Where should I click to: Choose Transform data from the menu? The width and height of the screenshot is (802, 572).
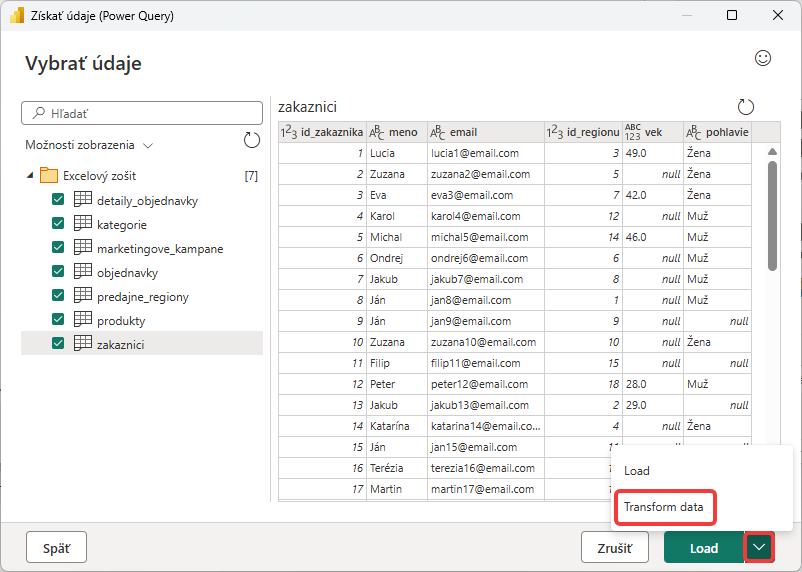(663, 507)
